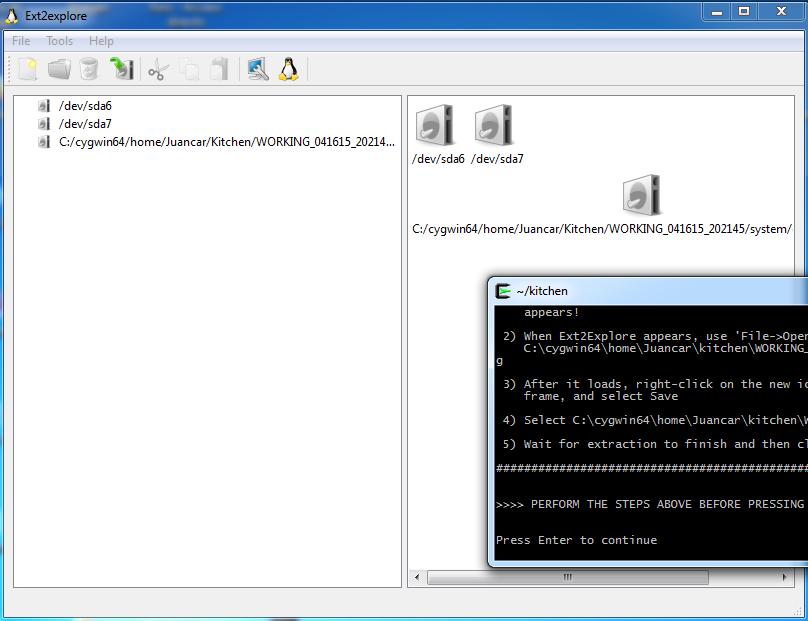Click 'Press Enter to continue' in terminal
Image resolution: width=808 pixels, height=621 pixels.
coord(576,540)
